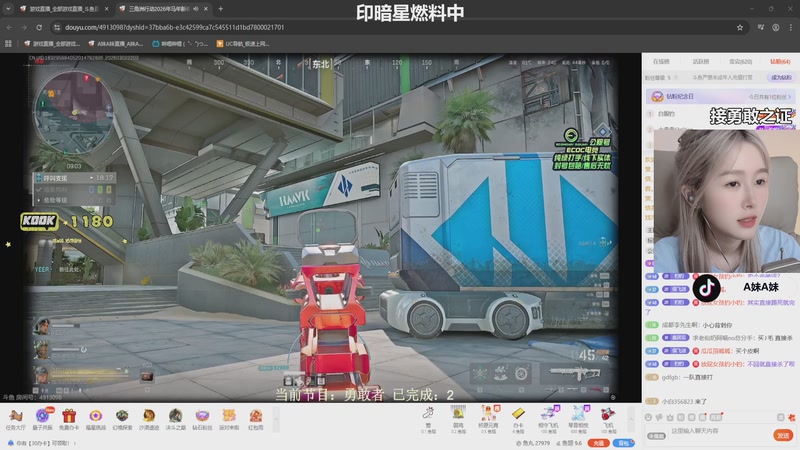Focus the chat message input field
Screen dimensions: 800x450
[x=720, y=432]
